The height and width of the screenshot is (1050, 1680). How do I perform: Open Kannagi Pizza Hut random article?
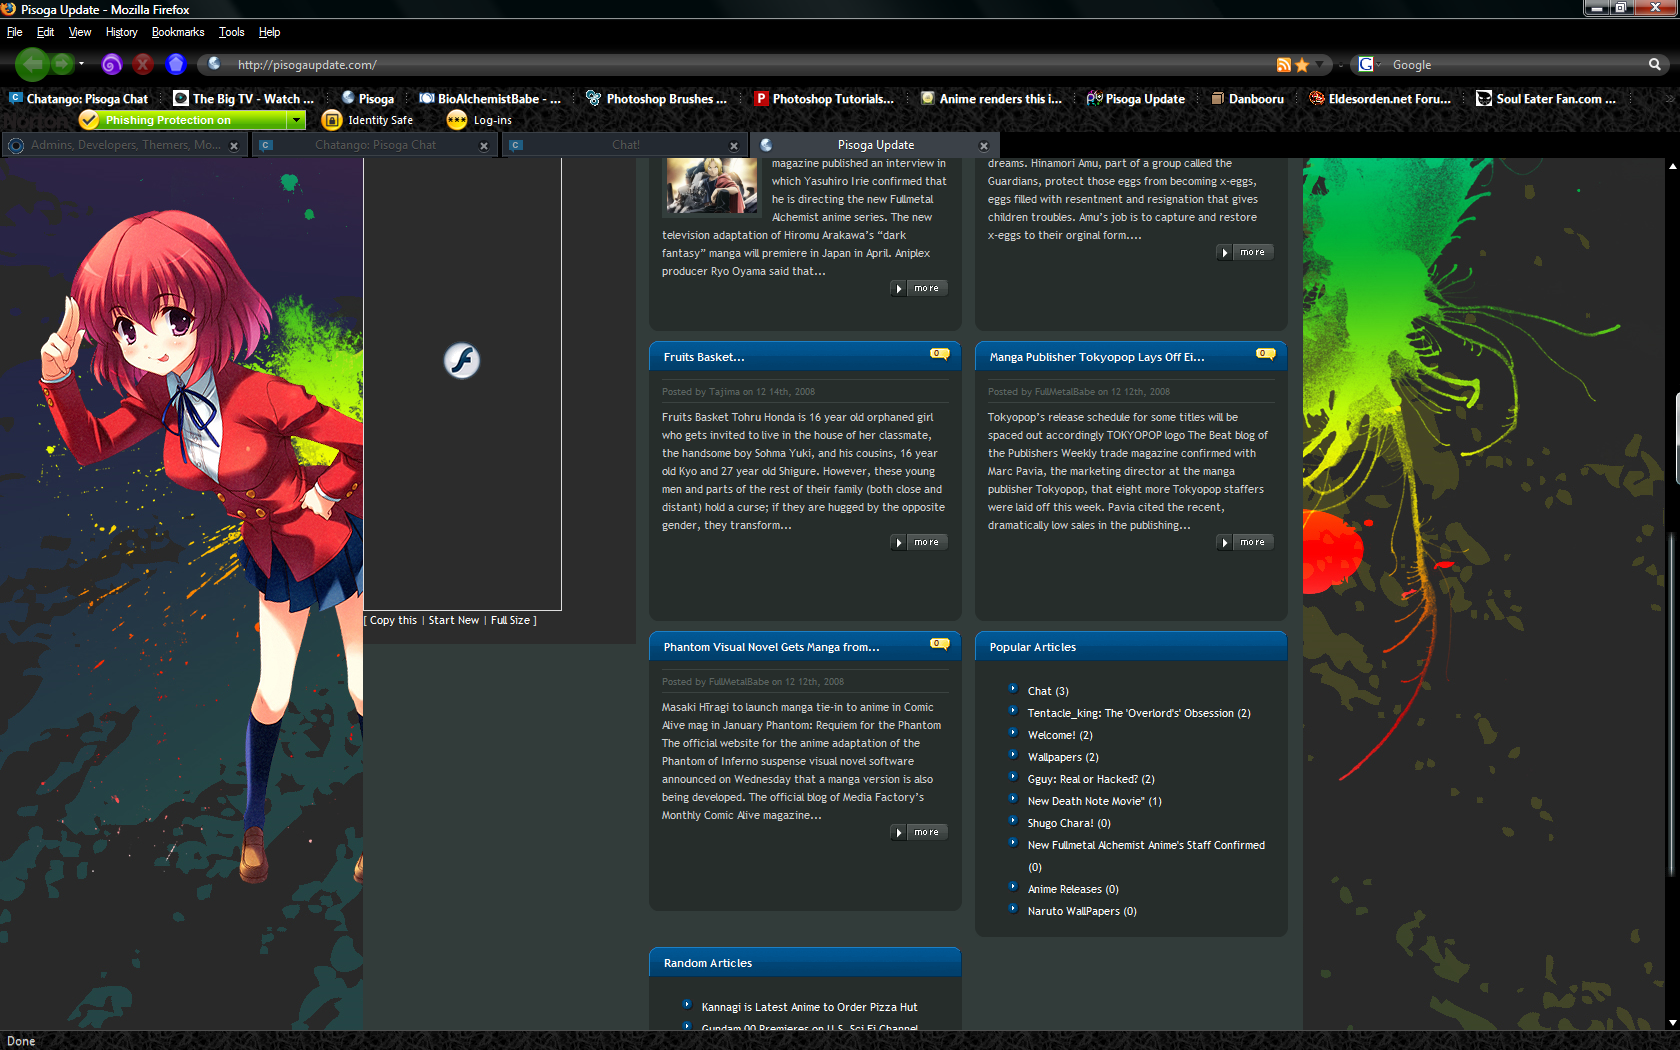click(x=809, y=1007)
